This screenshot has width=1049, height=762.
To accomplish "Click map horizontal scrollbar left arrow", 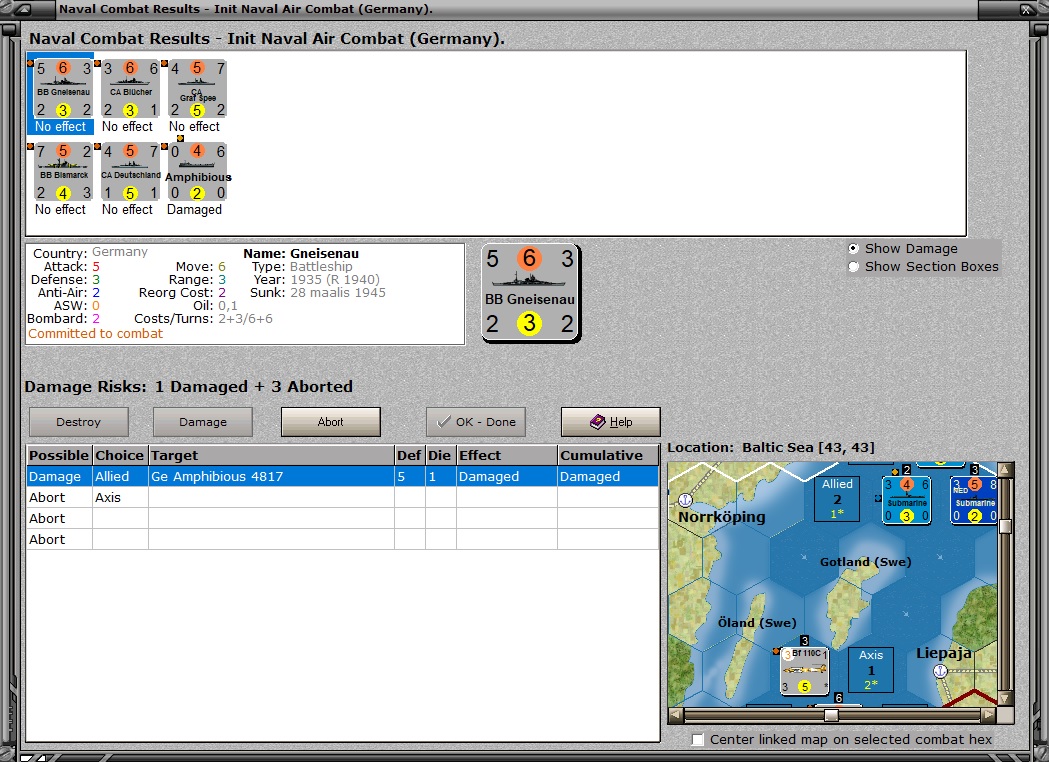I will [x=676, y=715].
